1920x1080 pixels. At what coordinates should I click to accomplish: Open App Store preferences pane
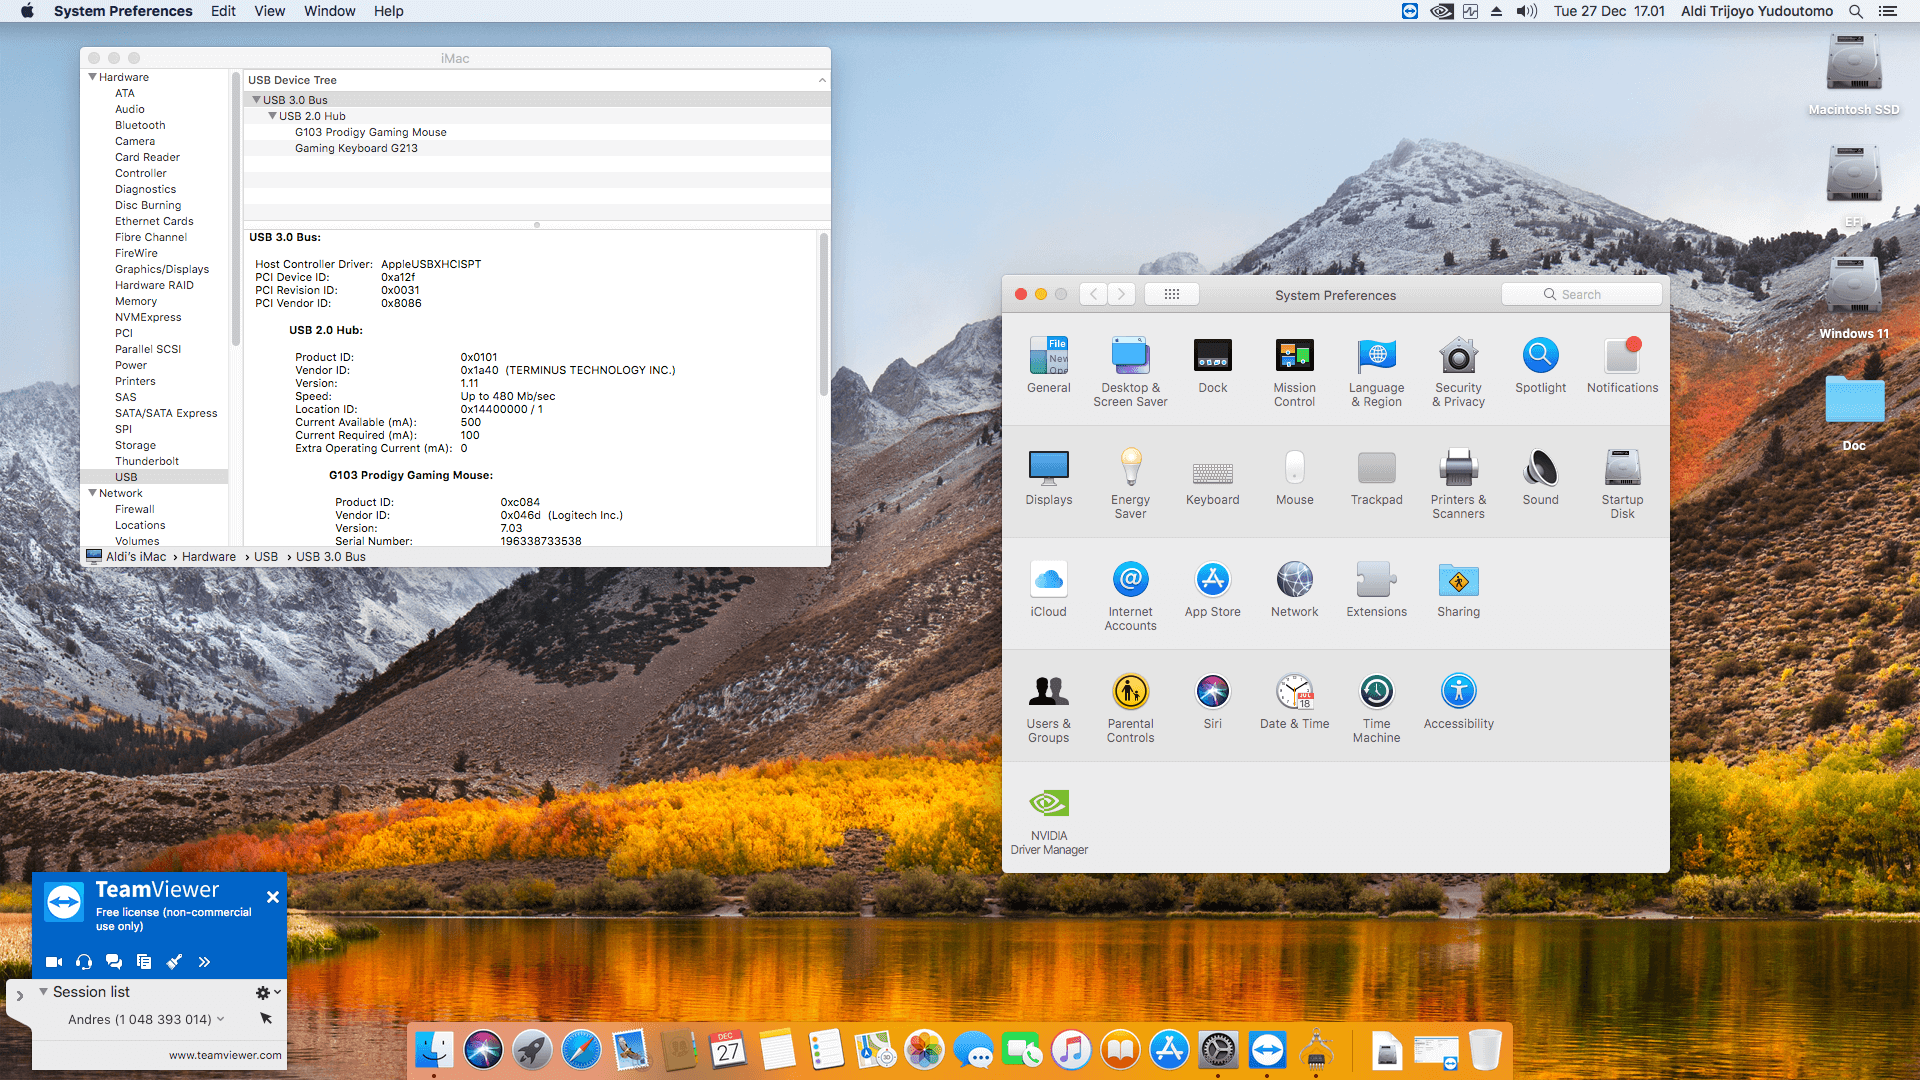point(1212,589)
